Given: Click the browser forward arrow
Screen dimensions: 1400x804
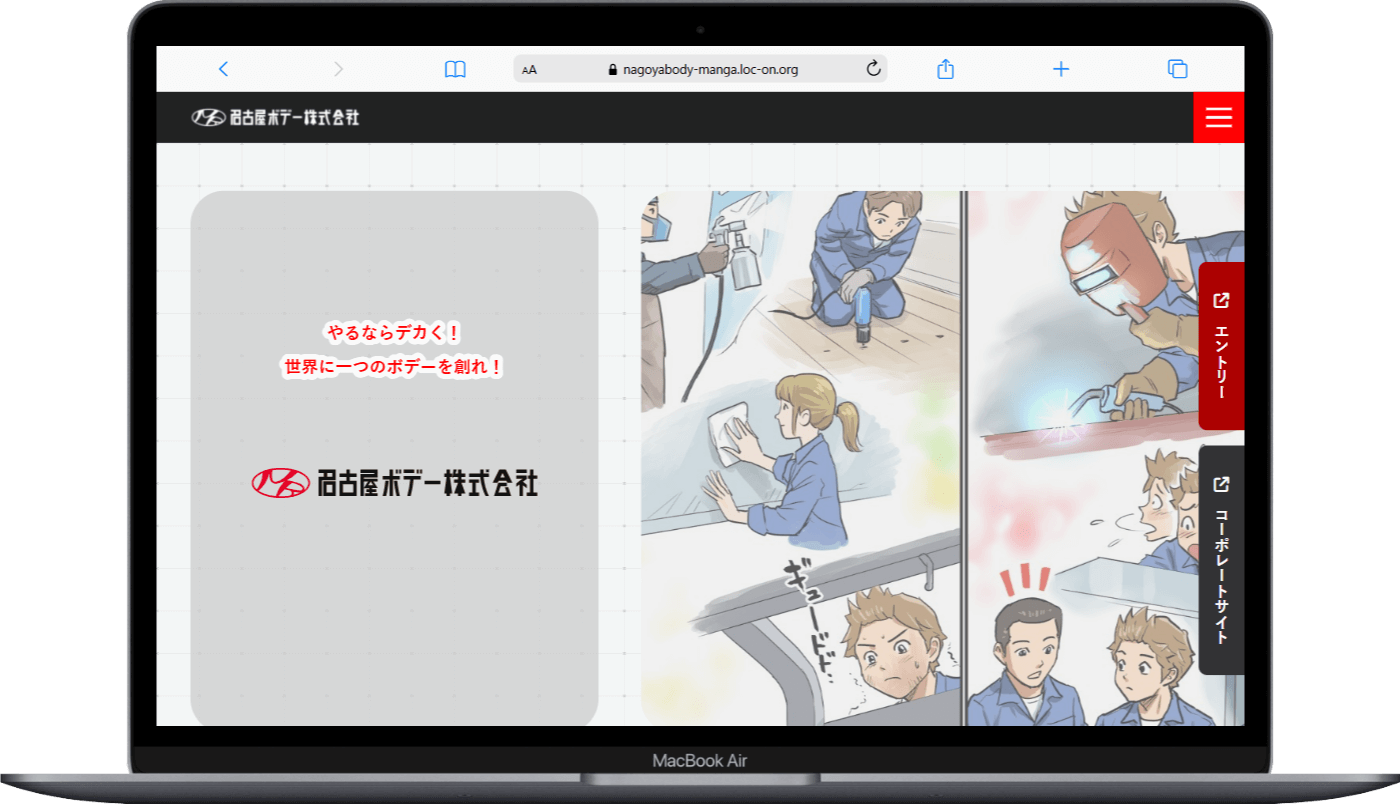Looking at the screenshot, I should coord(338,69).
